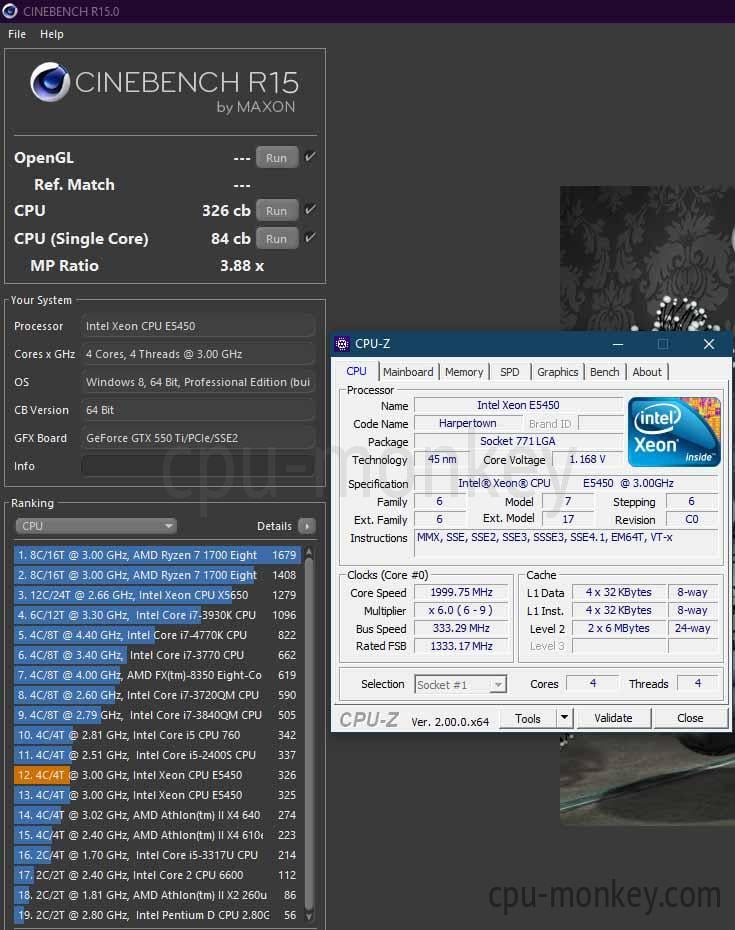Click the CPU-Z window title icon
This screenshot has width=735, height=930.
pyautogui.click(x=342, y=344)
